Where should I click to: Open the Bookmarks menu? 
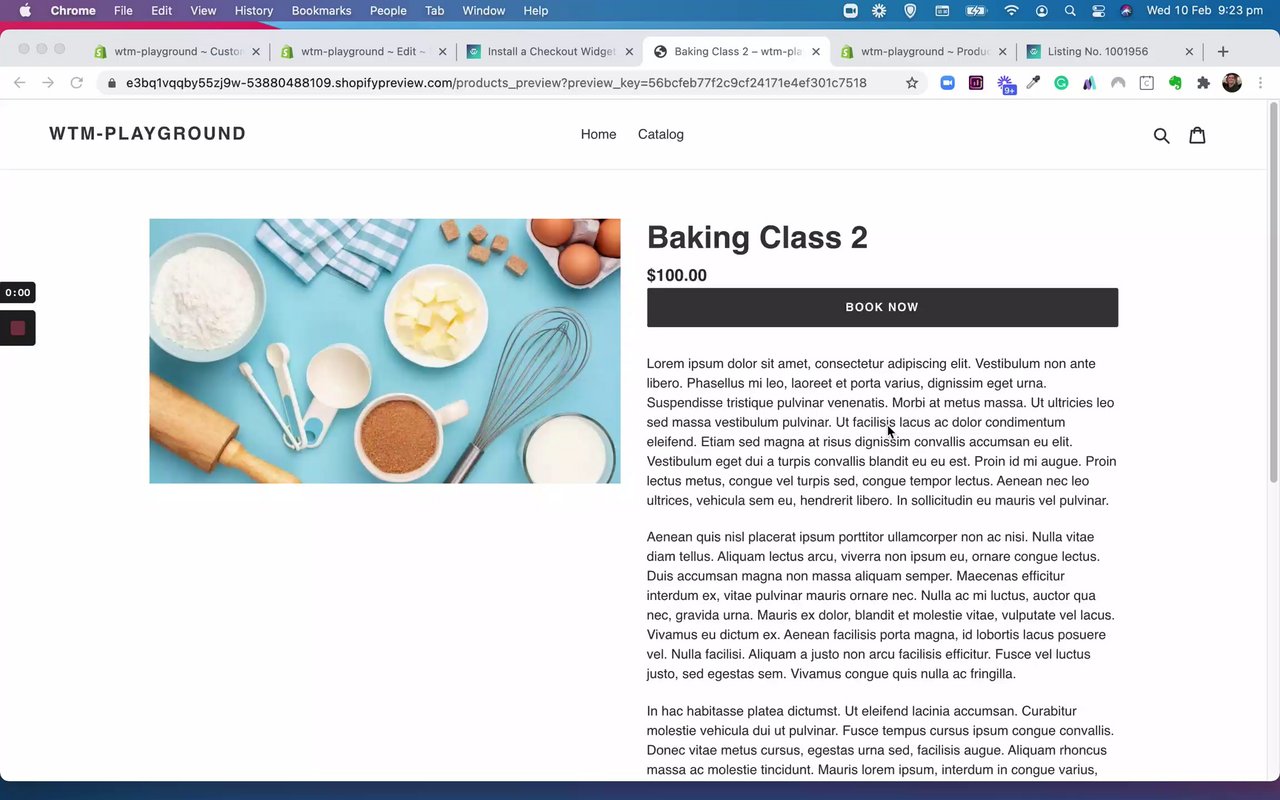pyautogui.click(x=321, y=11)
